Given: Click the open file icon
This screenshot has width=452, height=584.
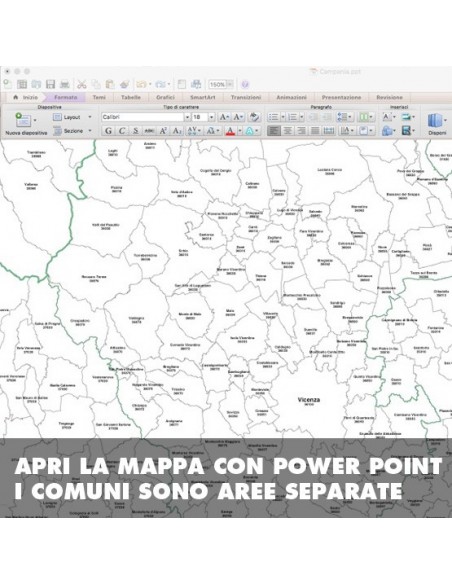Looking at the screenshot, I should point(36,84).
